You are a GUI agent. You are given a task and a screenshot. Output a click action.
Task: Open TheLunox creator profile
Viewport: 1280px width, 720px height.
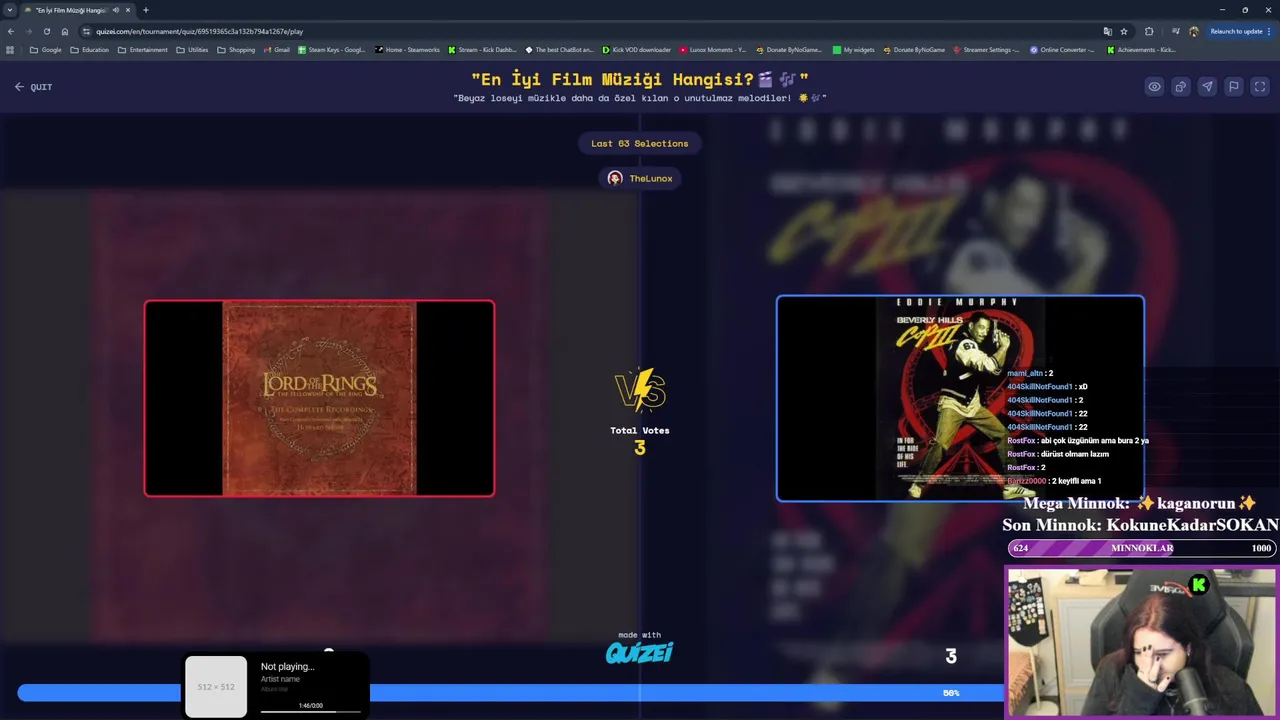(640, 178)
